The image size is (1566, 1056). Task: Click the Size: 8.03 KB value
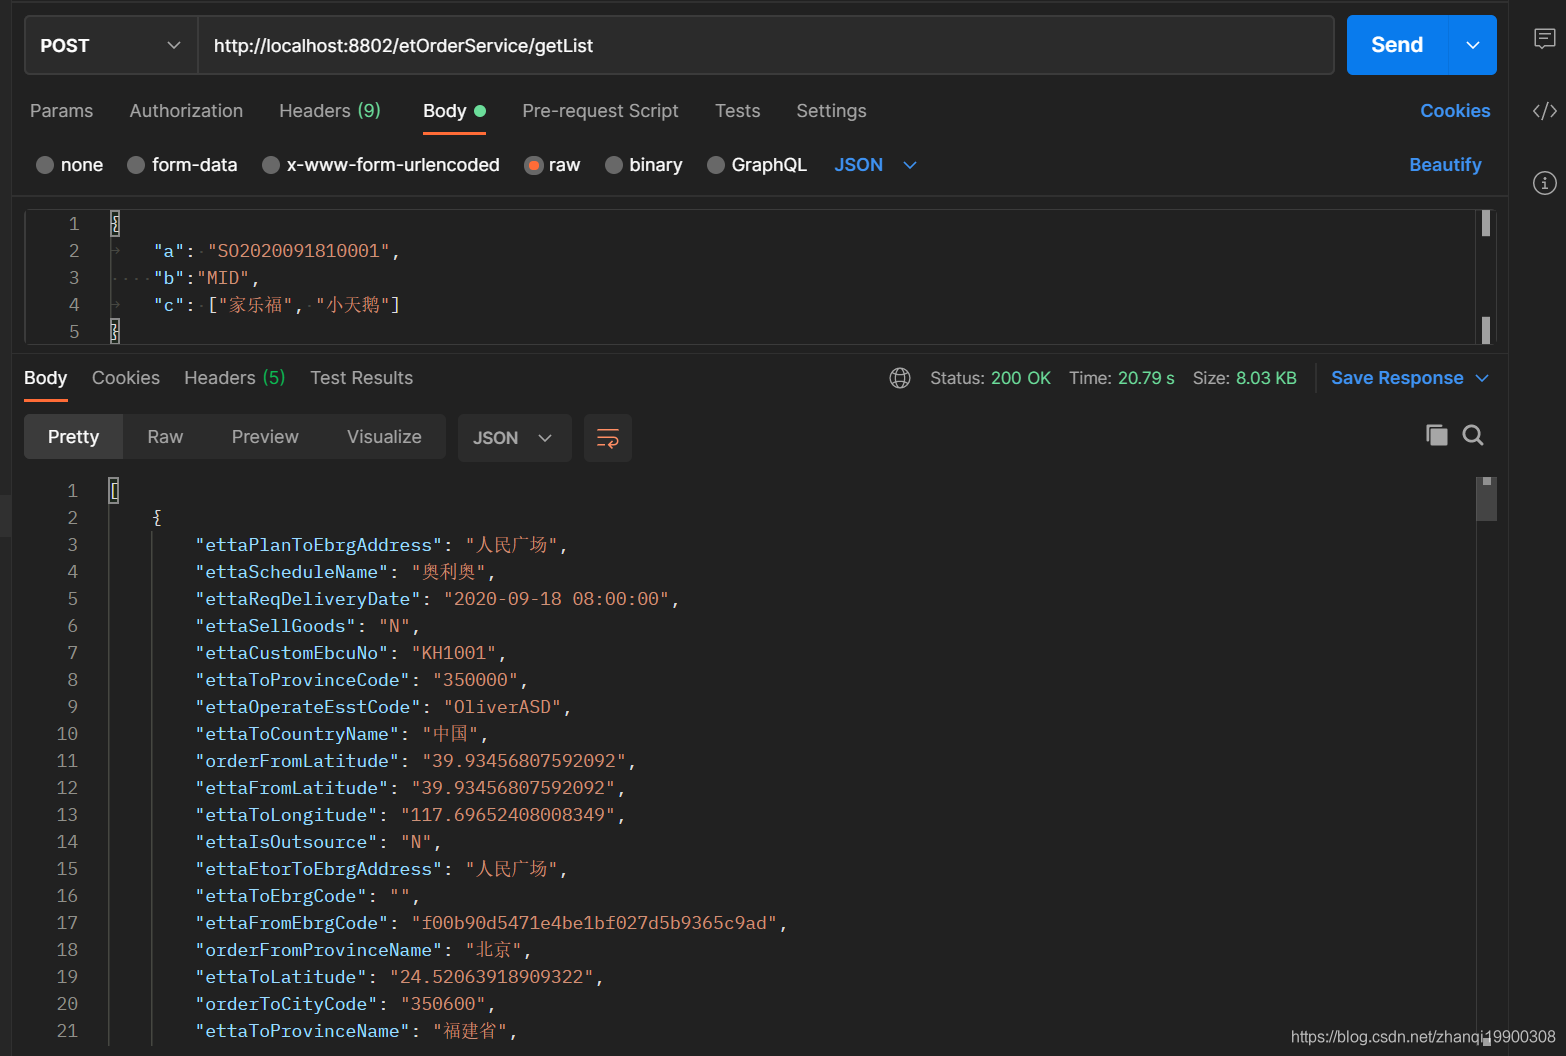pos(1245,378)
